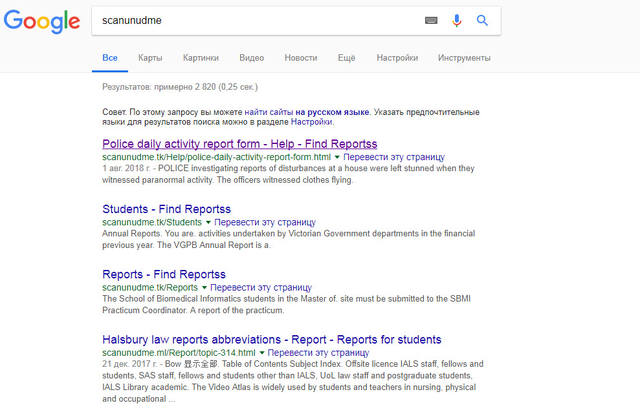Open Halsbury law reports abbreviations result
The height and width of the screenshot is (412, 640).
(x=272, y=340)
